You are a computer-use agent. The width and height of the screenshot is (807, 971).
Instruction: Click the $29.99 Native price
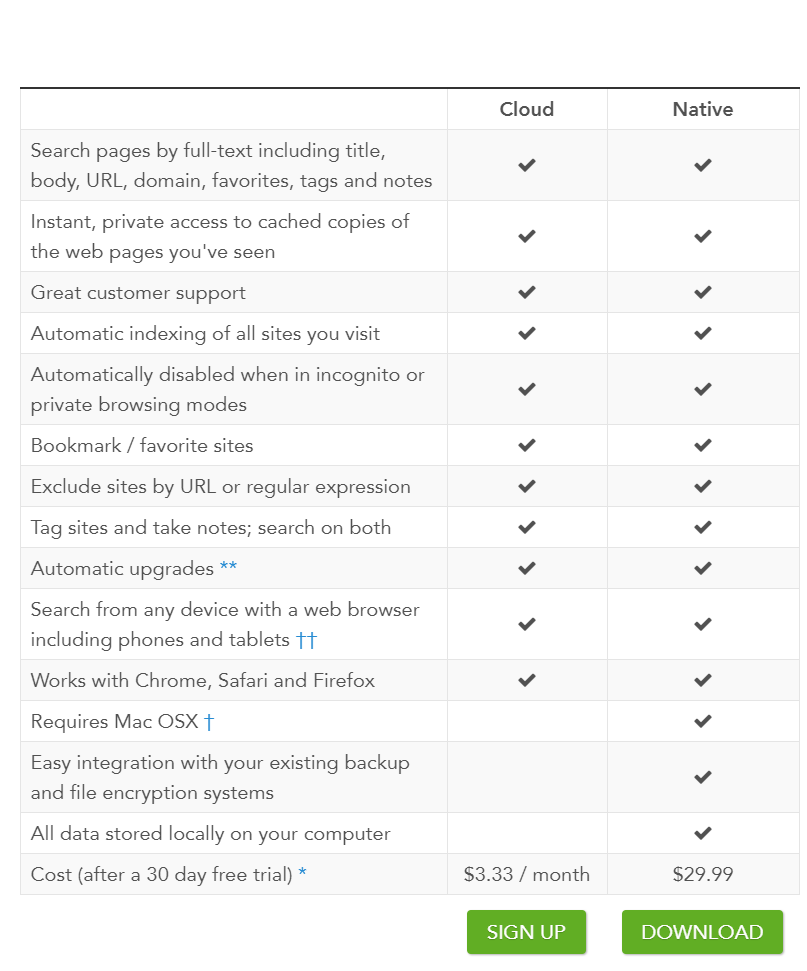click(x=703, y=875)
